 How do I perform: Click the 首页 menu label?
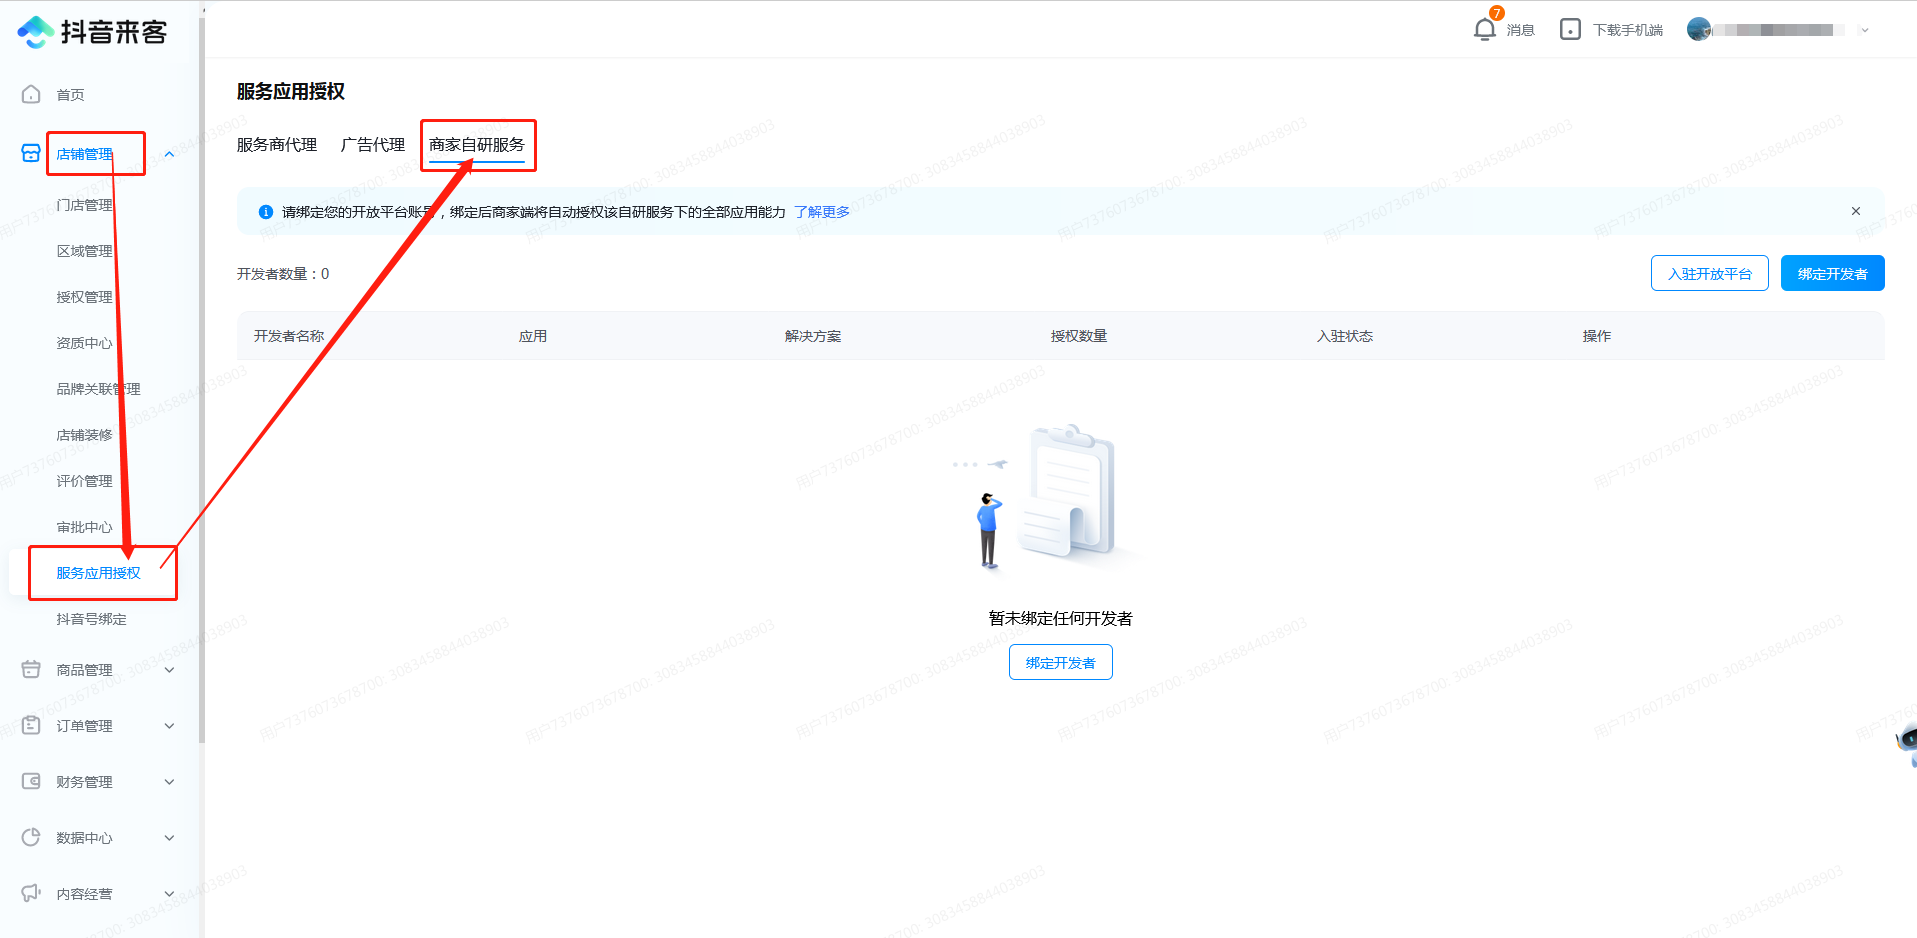tap(71, 95)
